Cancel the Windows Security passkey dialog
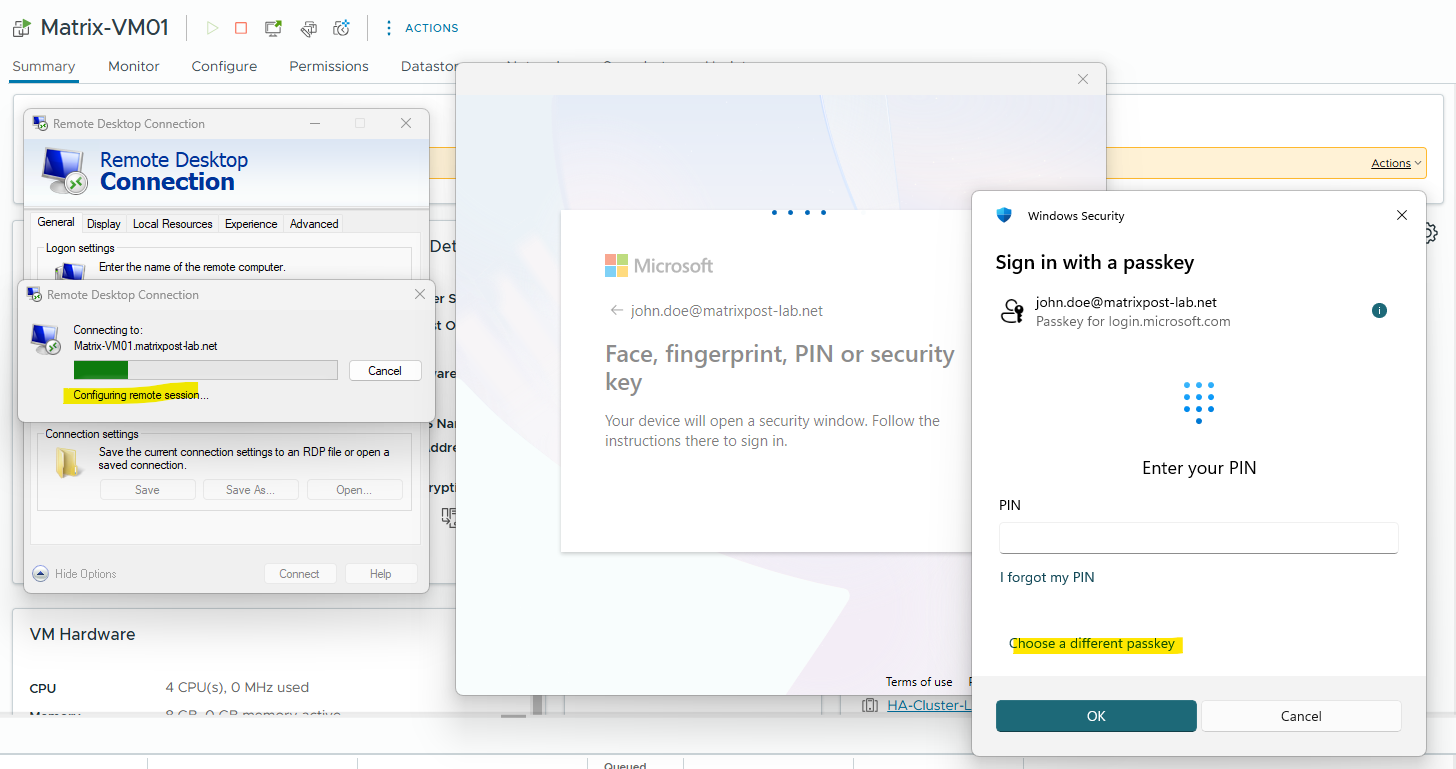Image resolution: width=1456 pixels, height=769 pixels. click(1301, 716)
